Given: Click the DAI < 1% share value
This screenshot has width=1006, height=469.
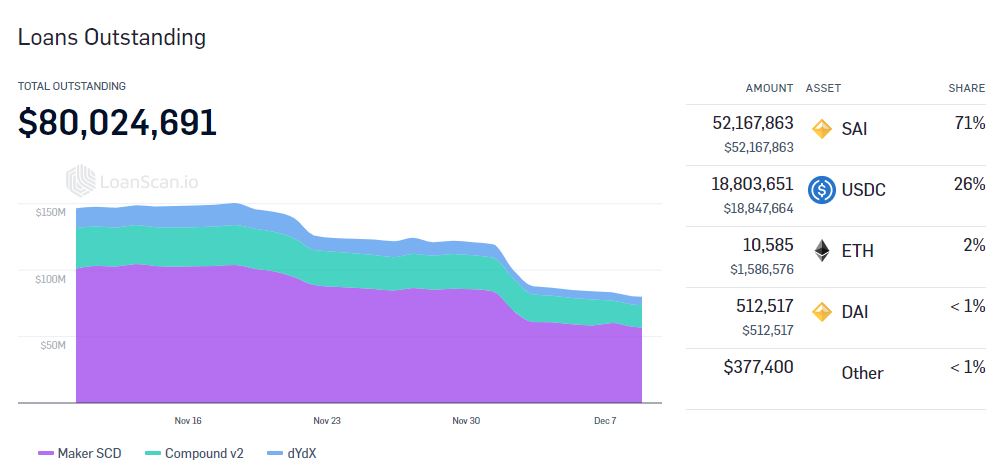Looking at the screenshot, I should point(968,306).
